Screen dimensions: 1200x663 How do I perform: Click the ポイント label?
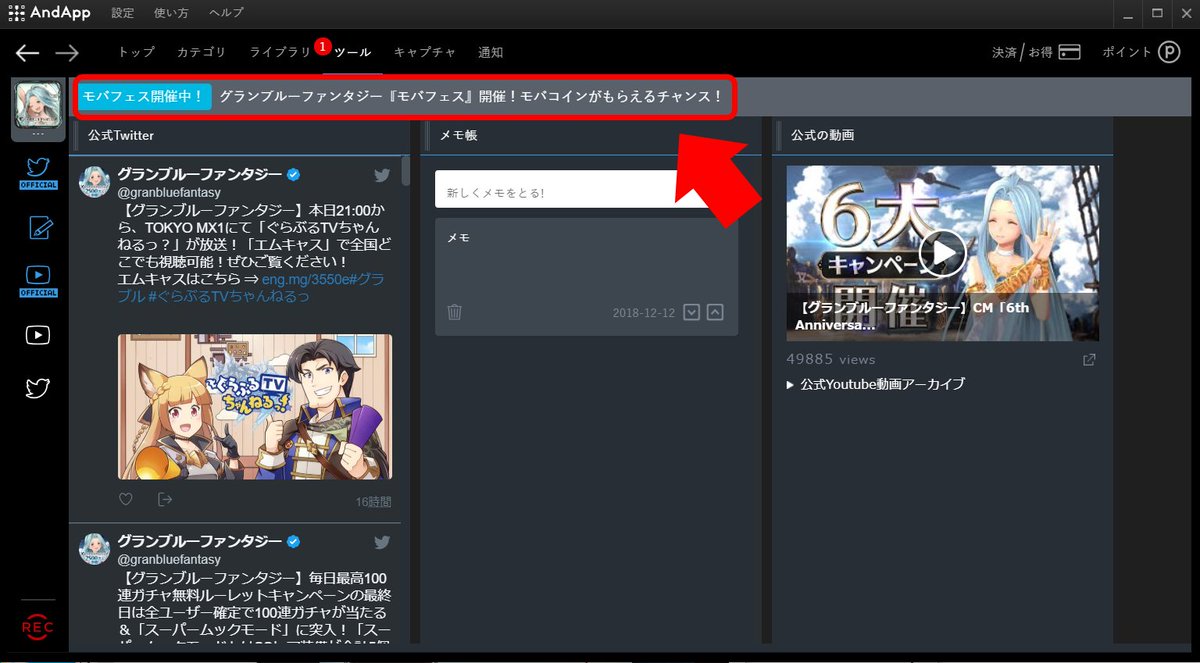click(1127, 53)
